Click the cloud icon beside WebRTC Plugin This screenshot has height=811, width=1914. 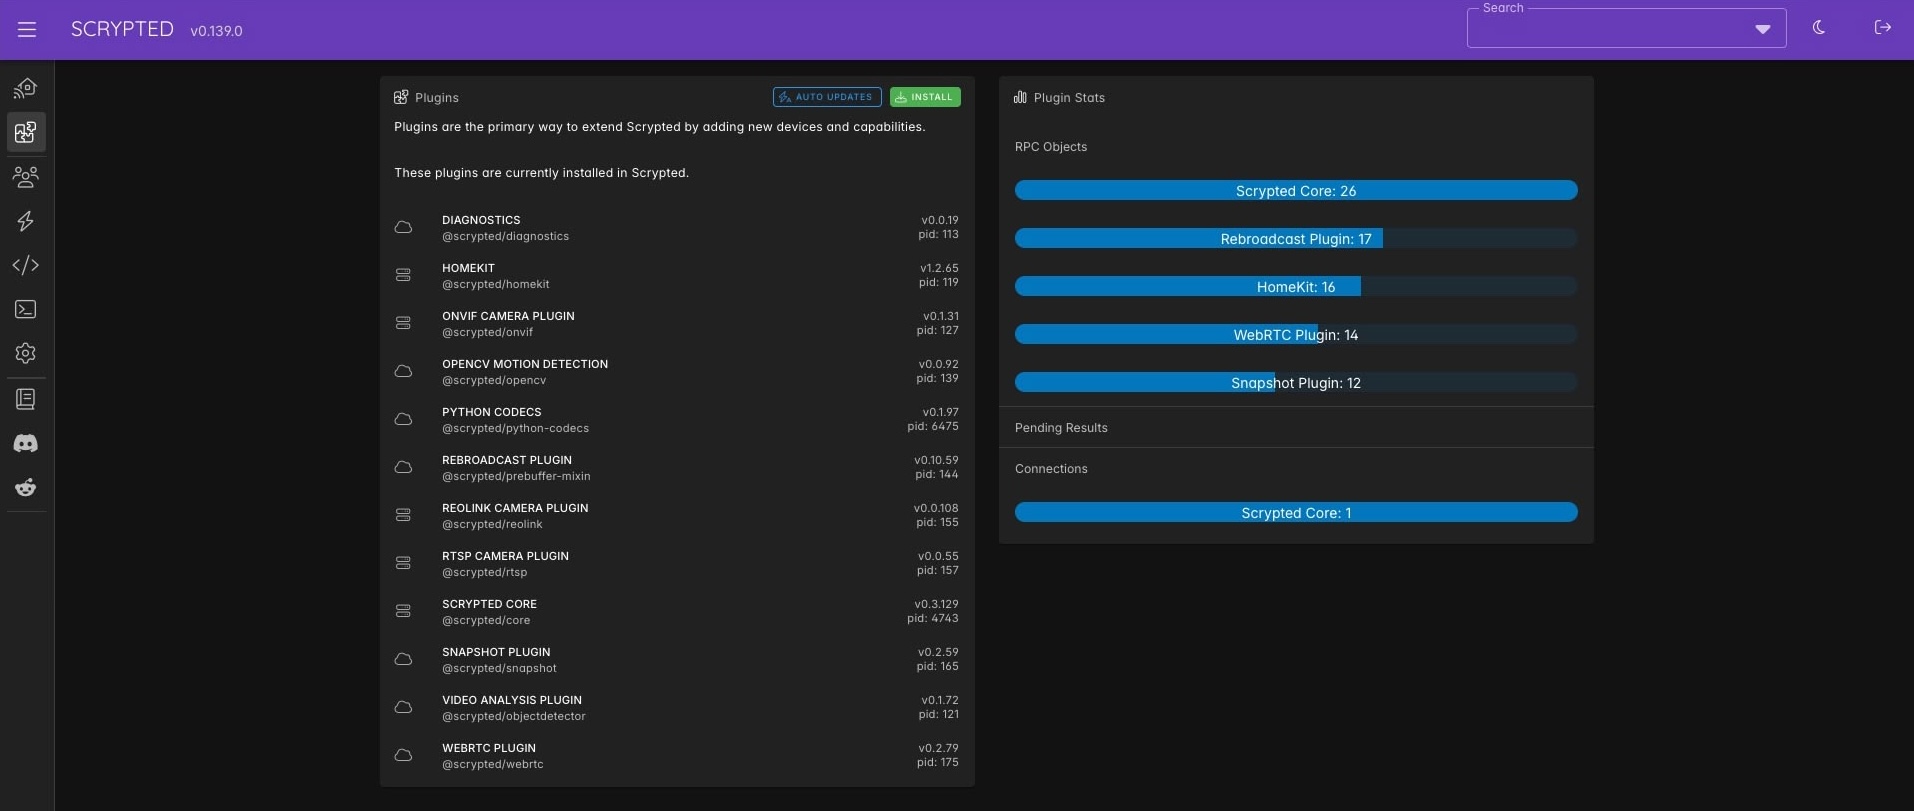click(x=403, y=755)
